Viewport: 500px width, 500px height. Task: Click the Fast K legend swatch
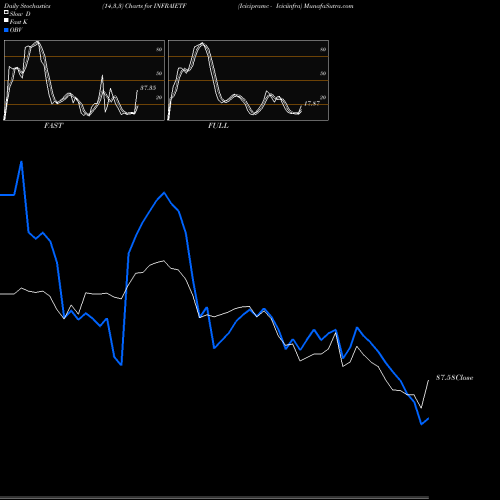point(6,20)
